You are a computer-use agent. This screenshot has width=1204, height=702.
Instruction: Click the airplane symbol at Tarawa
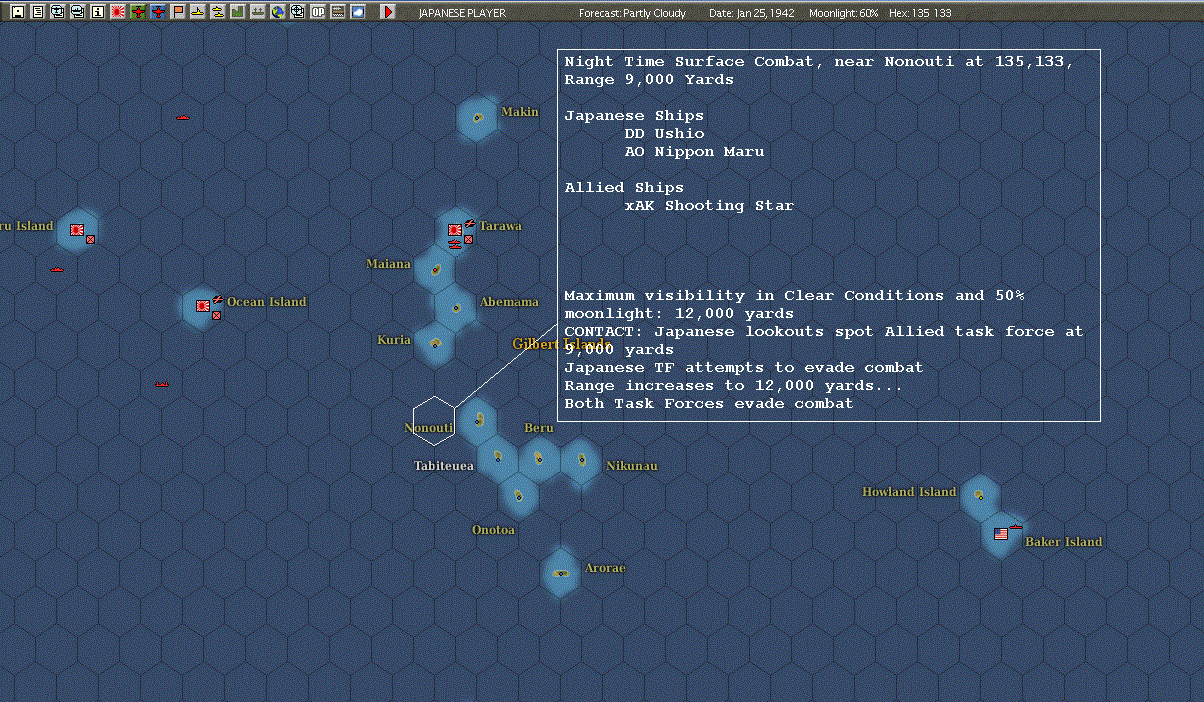(x=469, y=224)
